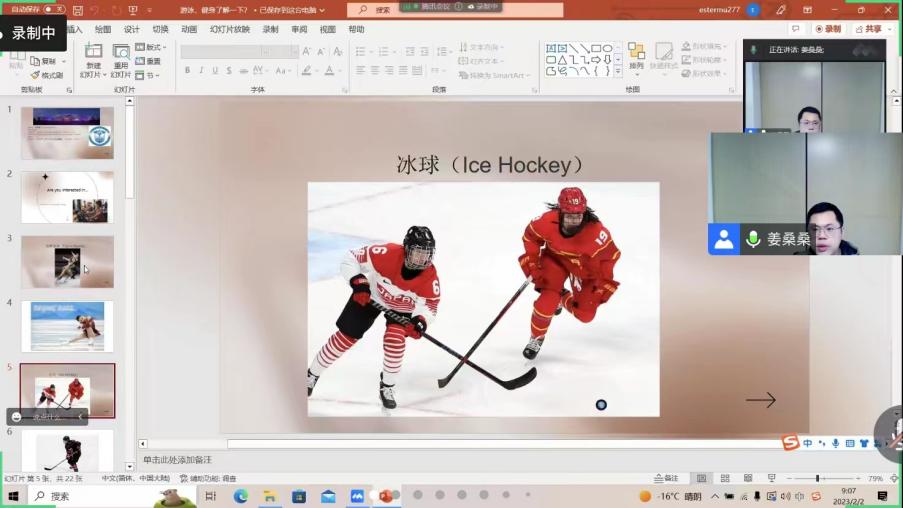Open the comments icon near Record button
The width and height of the screenshot is (903, 508).
[x=796, y=29]
